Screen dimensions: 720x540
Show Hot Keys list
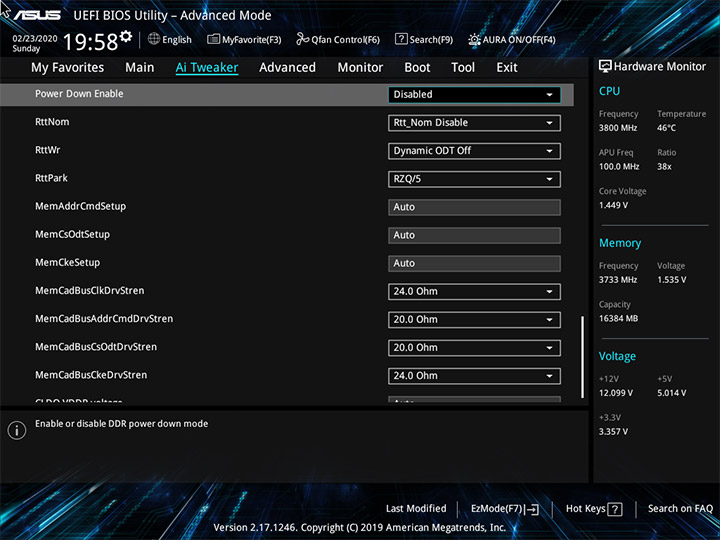585,508
